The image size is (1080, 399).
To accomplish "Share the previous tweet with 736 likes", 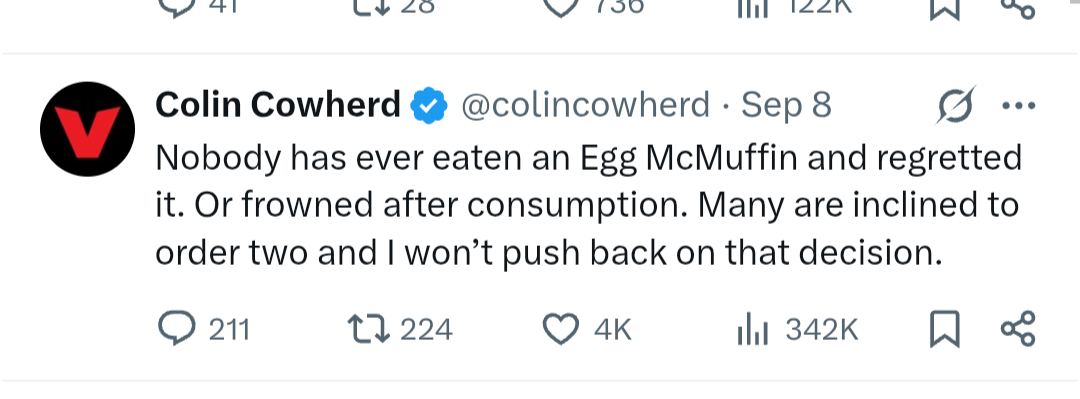I will click(x=1018, y=7).
